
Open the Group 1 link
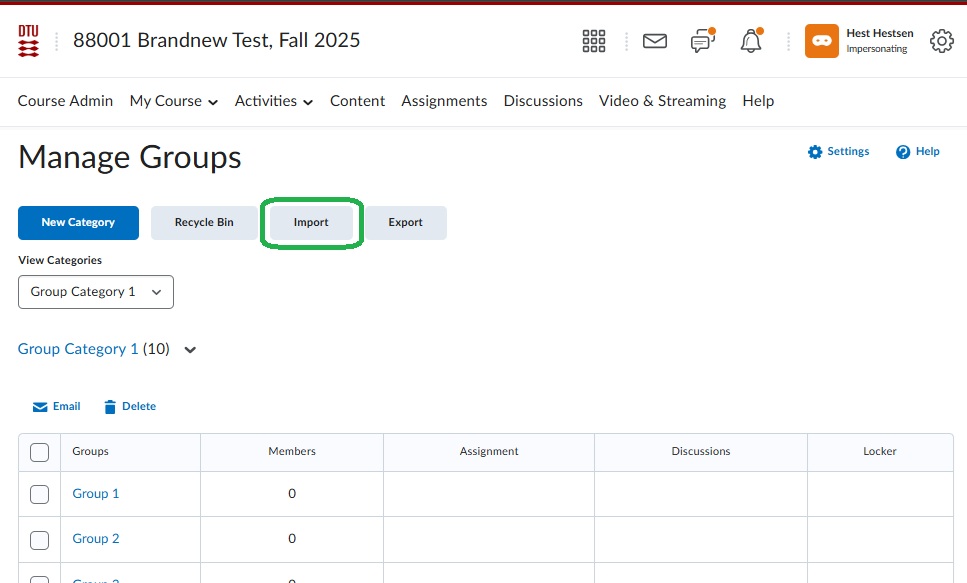96,494
